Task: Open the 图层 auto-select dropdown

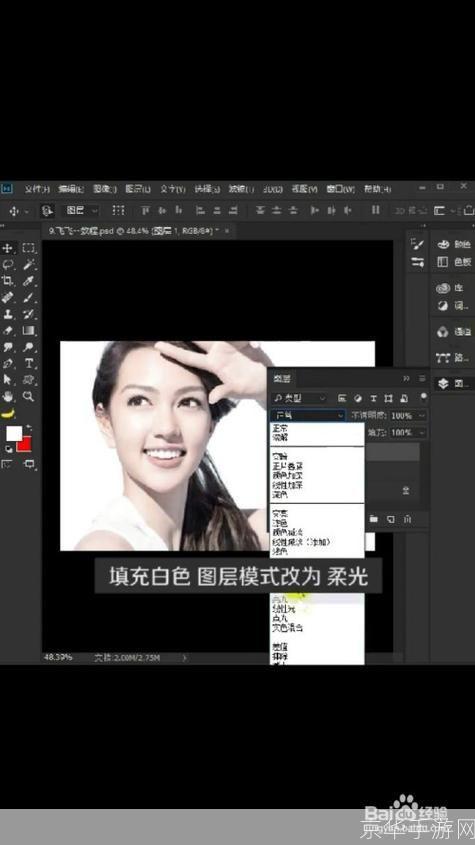Action: coord(82,210)
